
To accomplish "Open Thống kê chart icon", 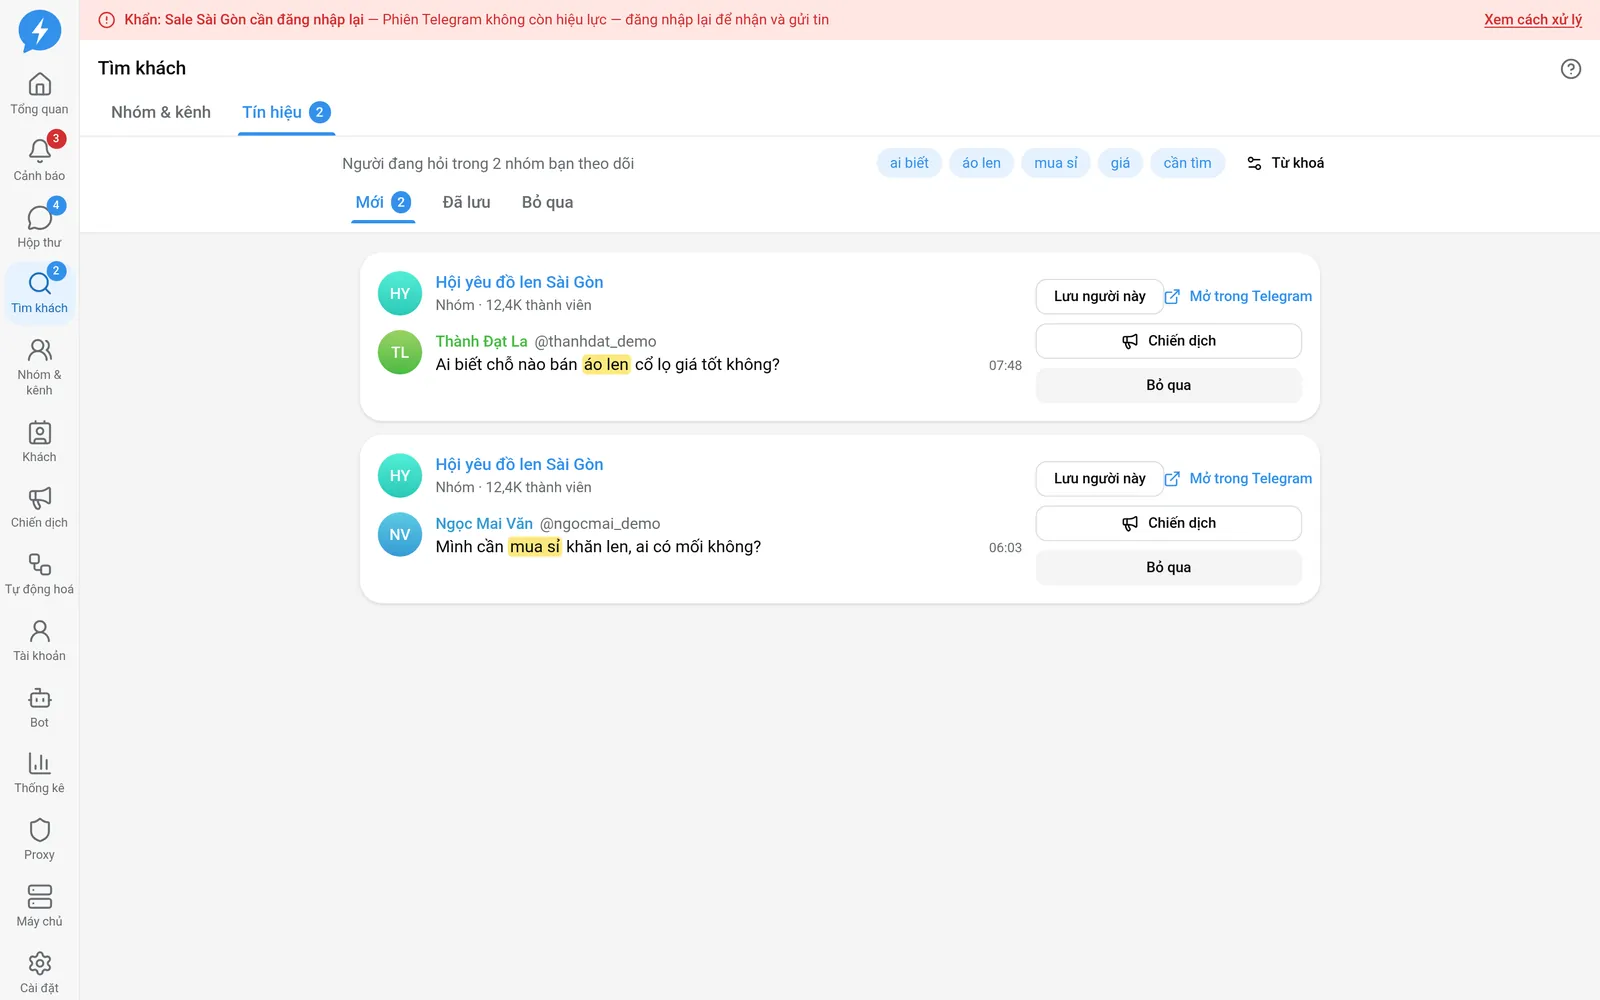I will tap(39, 774).
